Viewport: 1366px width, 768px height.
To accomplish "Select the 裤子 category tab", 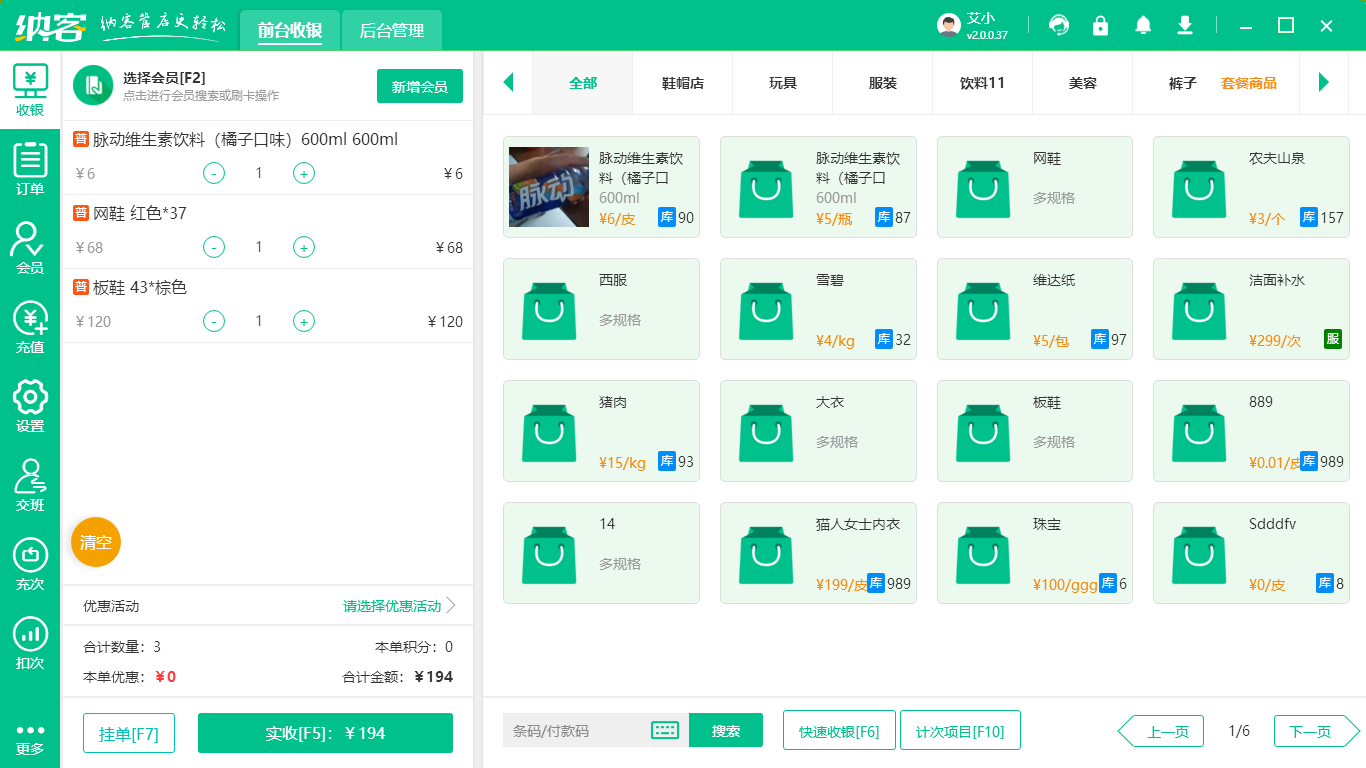I will [x=1183, y=83].
